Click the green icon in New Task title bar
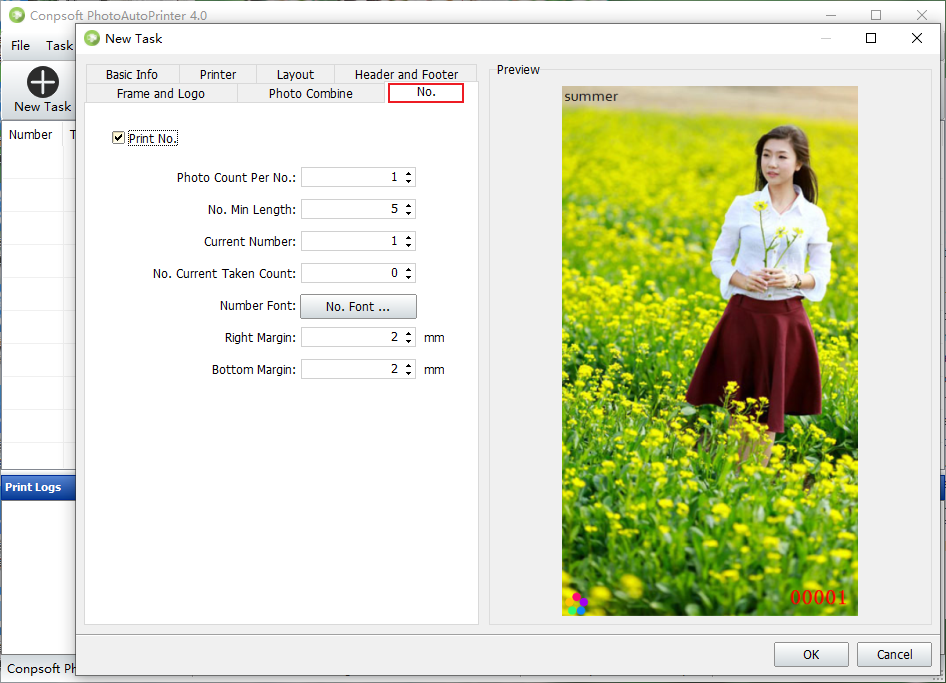The height and width of the screenshot is (683, 946). point(92,38)
